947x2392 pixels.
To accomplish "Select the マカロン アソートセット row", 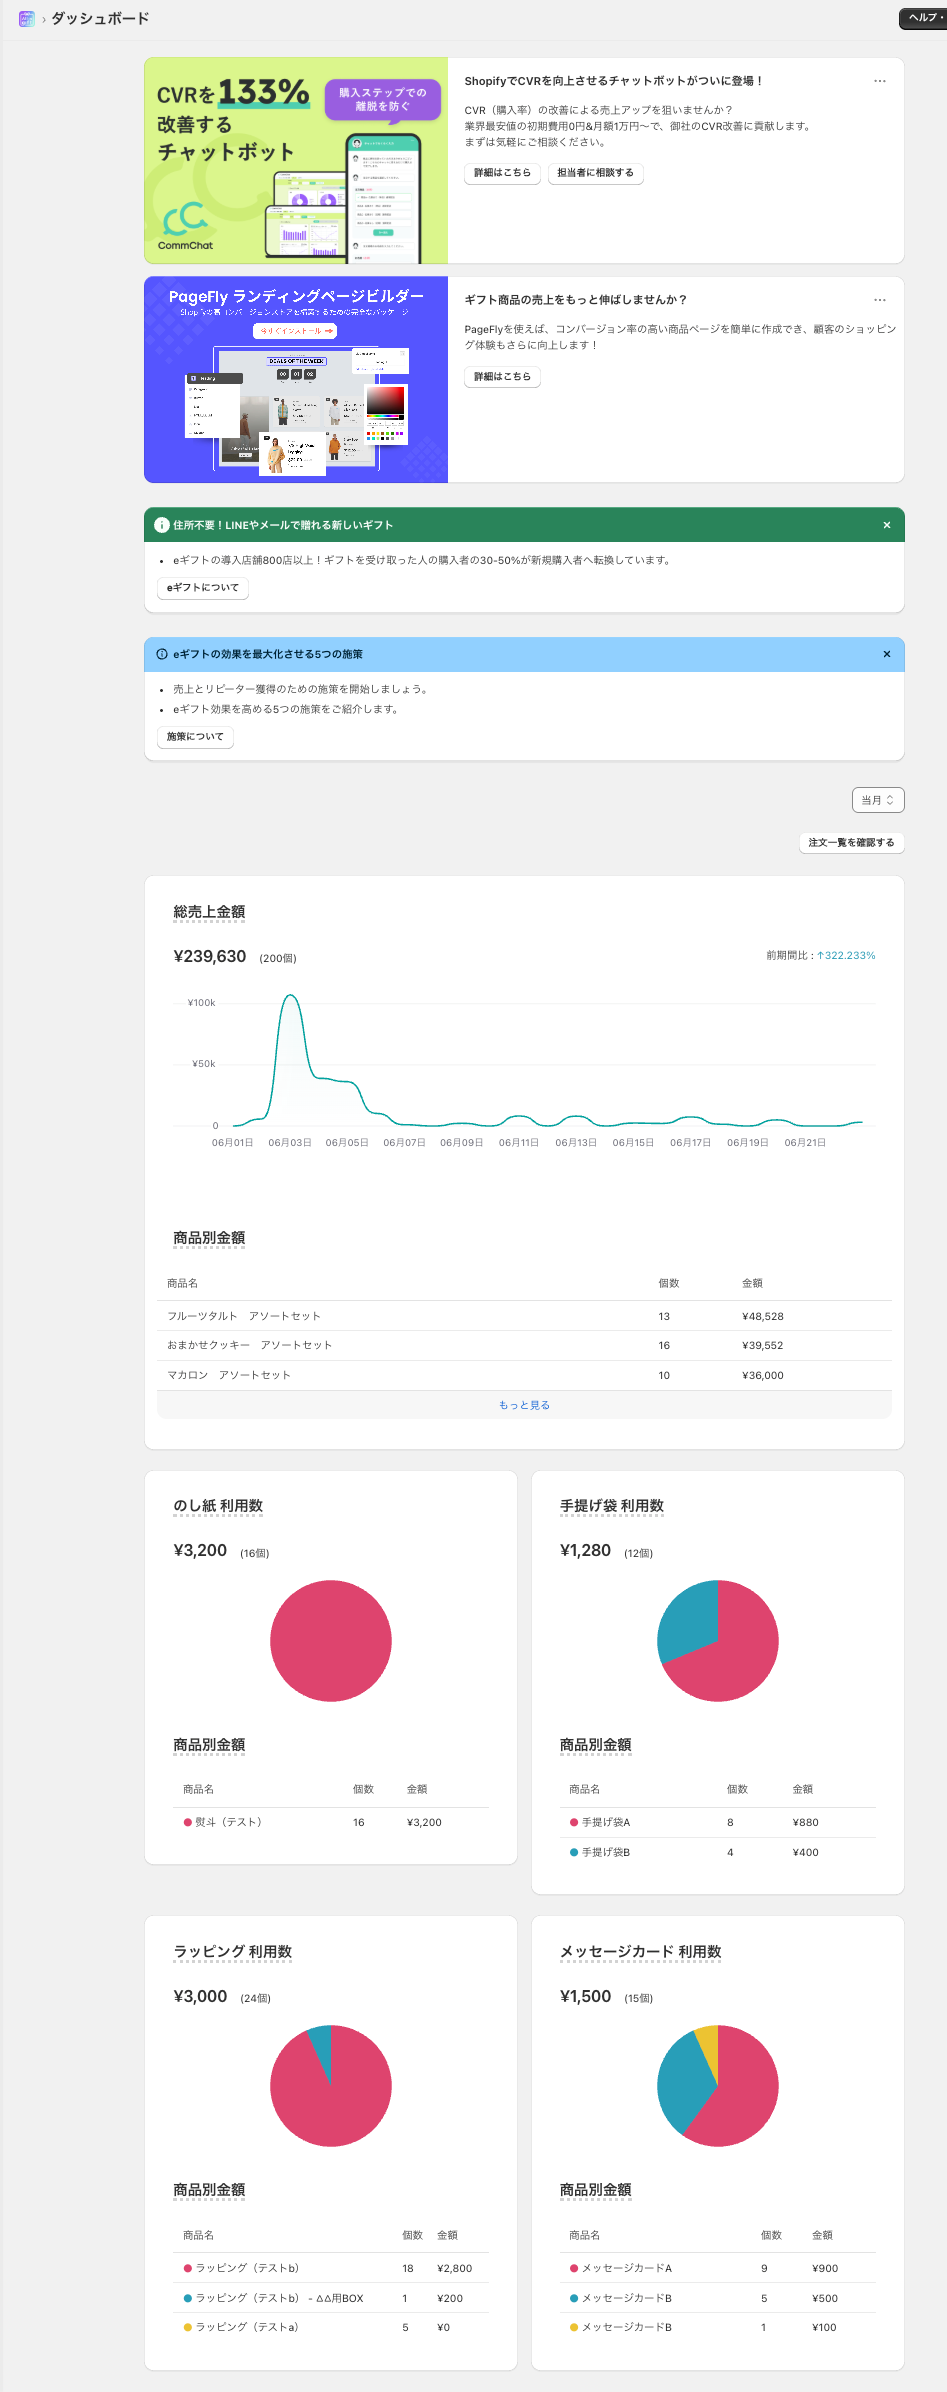I will [524, 1375].
